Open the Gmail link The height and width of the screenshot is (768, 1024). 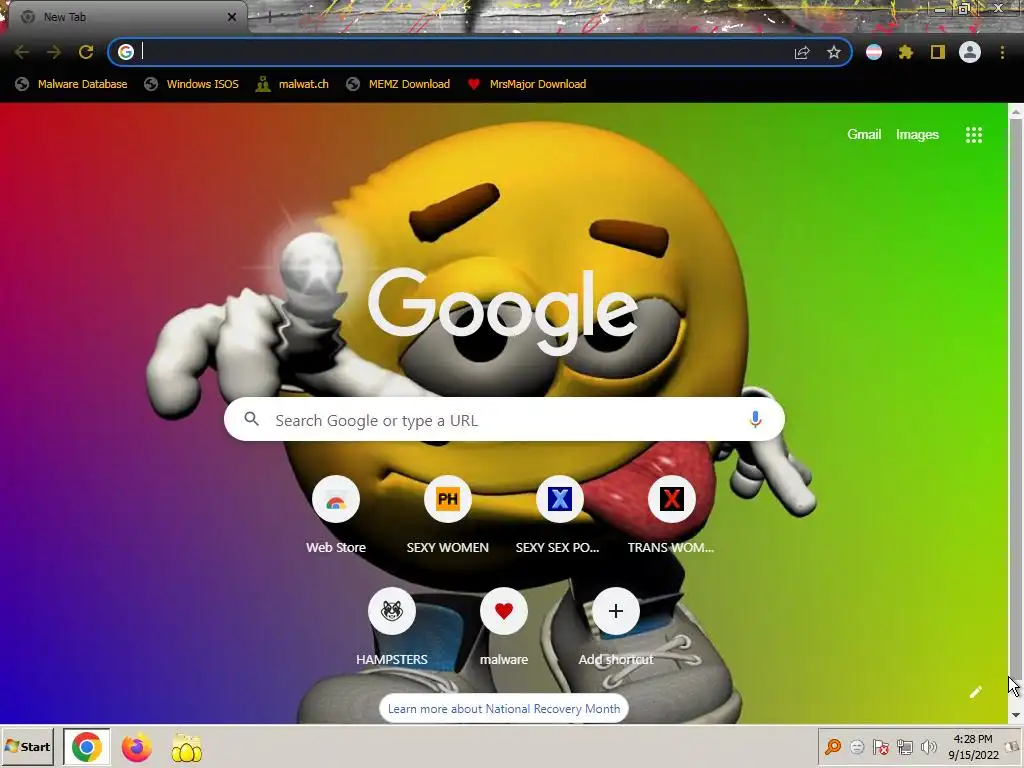pyautogui.click(x=864, y=135)
